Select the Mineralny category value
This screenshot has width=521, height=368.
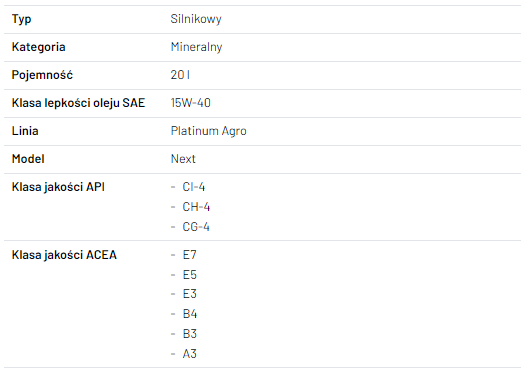[196, 47]
